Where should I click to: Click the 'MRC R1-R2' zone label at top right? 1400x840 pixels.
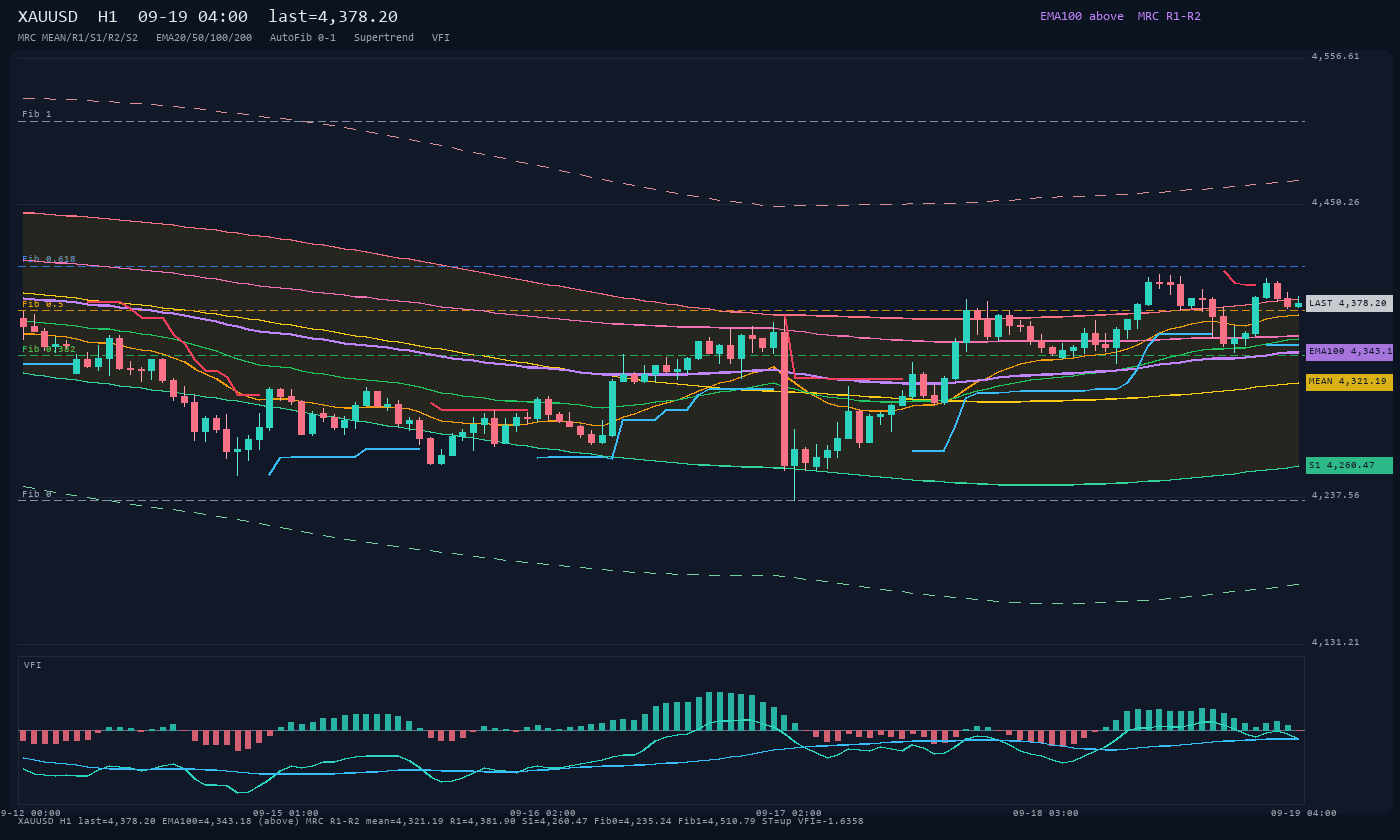(1169, 16)
